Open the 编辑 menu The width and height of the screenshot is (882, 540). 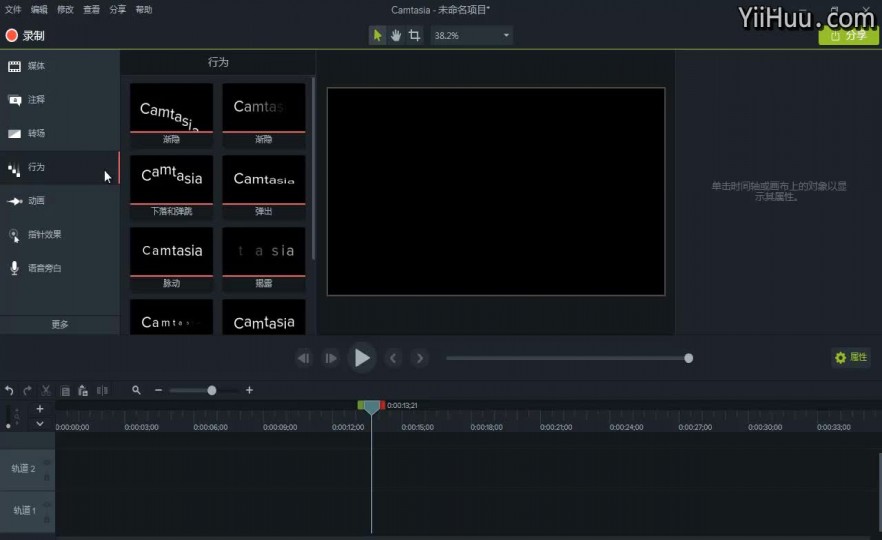39,10
